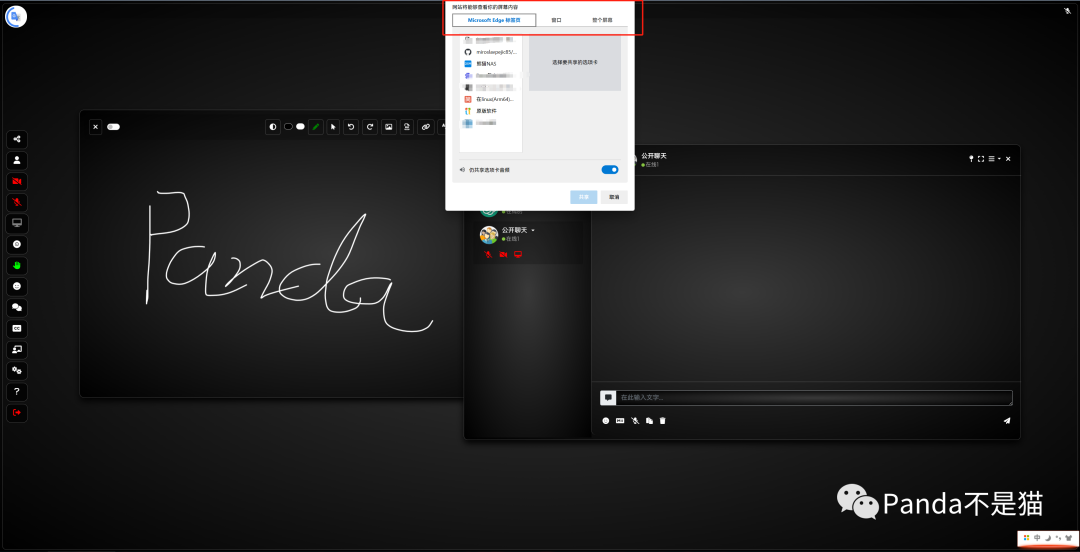
Task: Mute all via red mic icon under 公开聊天
Action: pos(488,254)
